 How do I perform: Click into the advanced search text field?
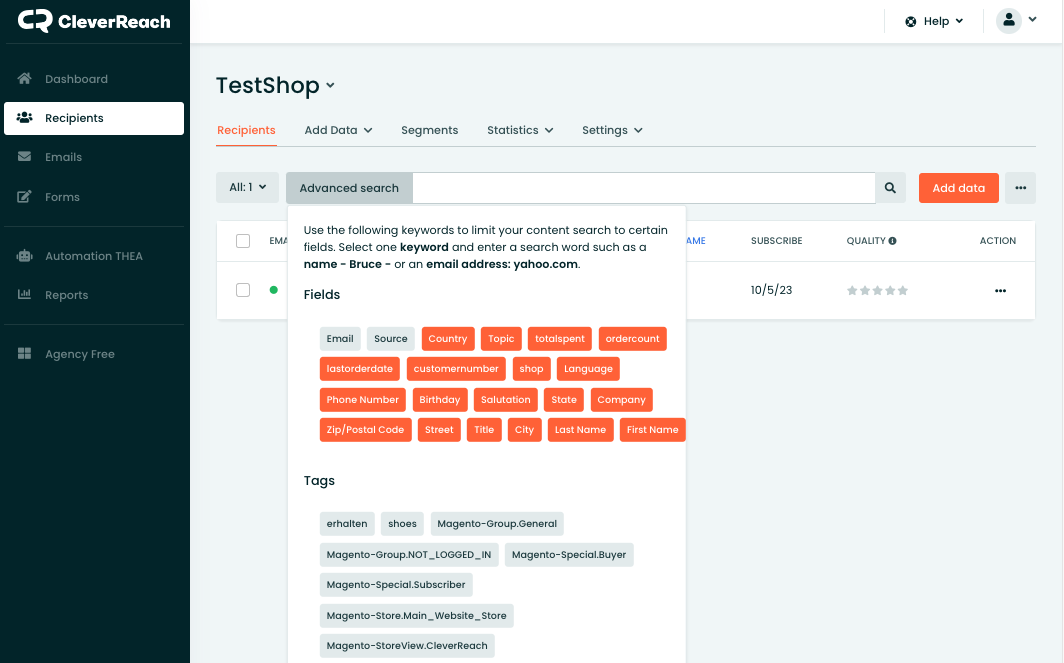[643, 188]
